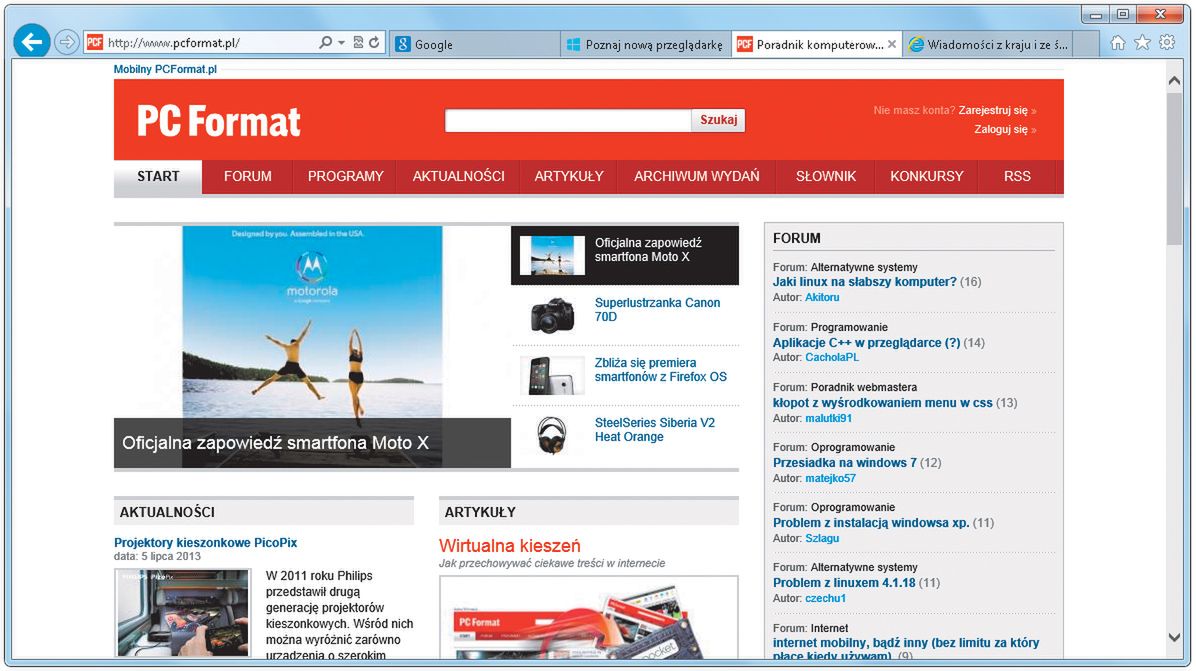Click the PC Format logo
This screenshot has width=1196, height=671.
[x=219, y=121]
